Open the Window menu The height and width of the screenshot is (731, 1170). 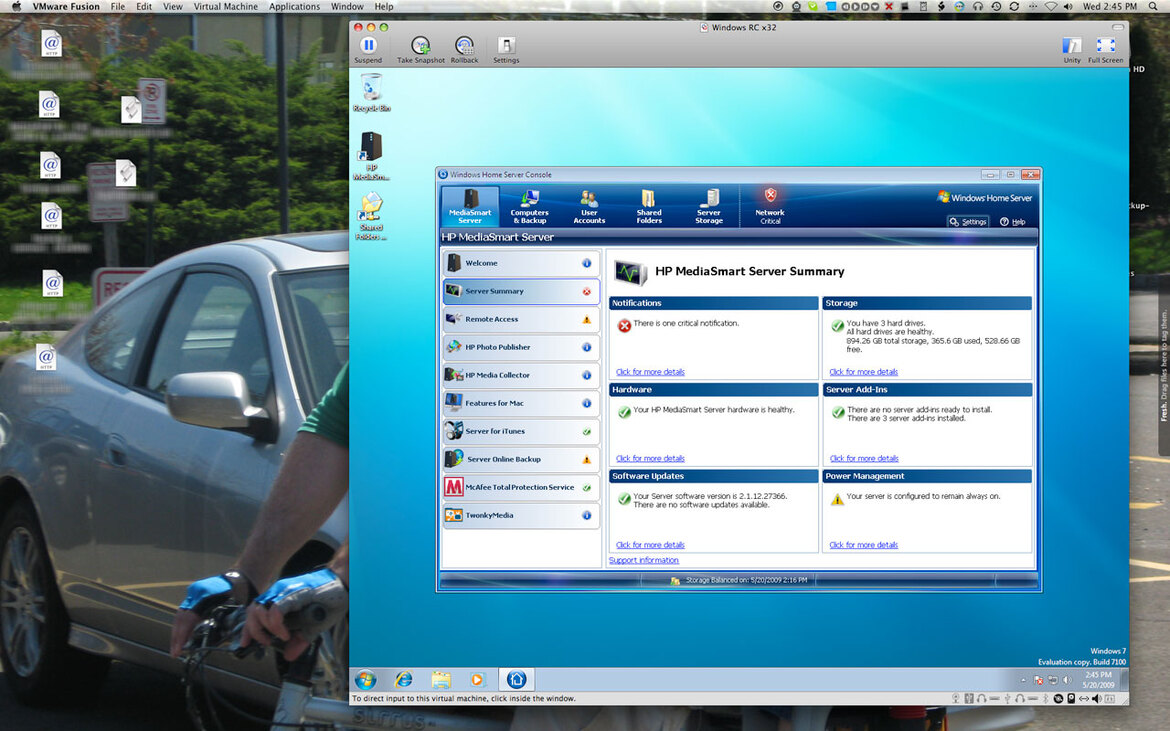[347, 7]
